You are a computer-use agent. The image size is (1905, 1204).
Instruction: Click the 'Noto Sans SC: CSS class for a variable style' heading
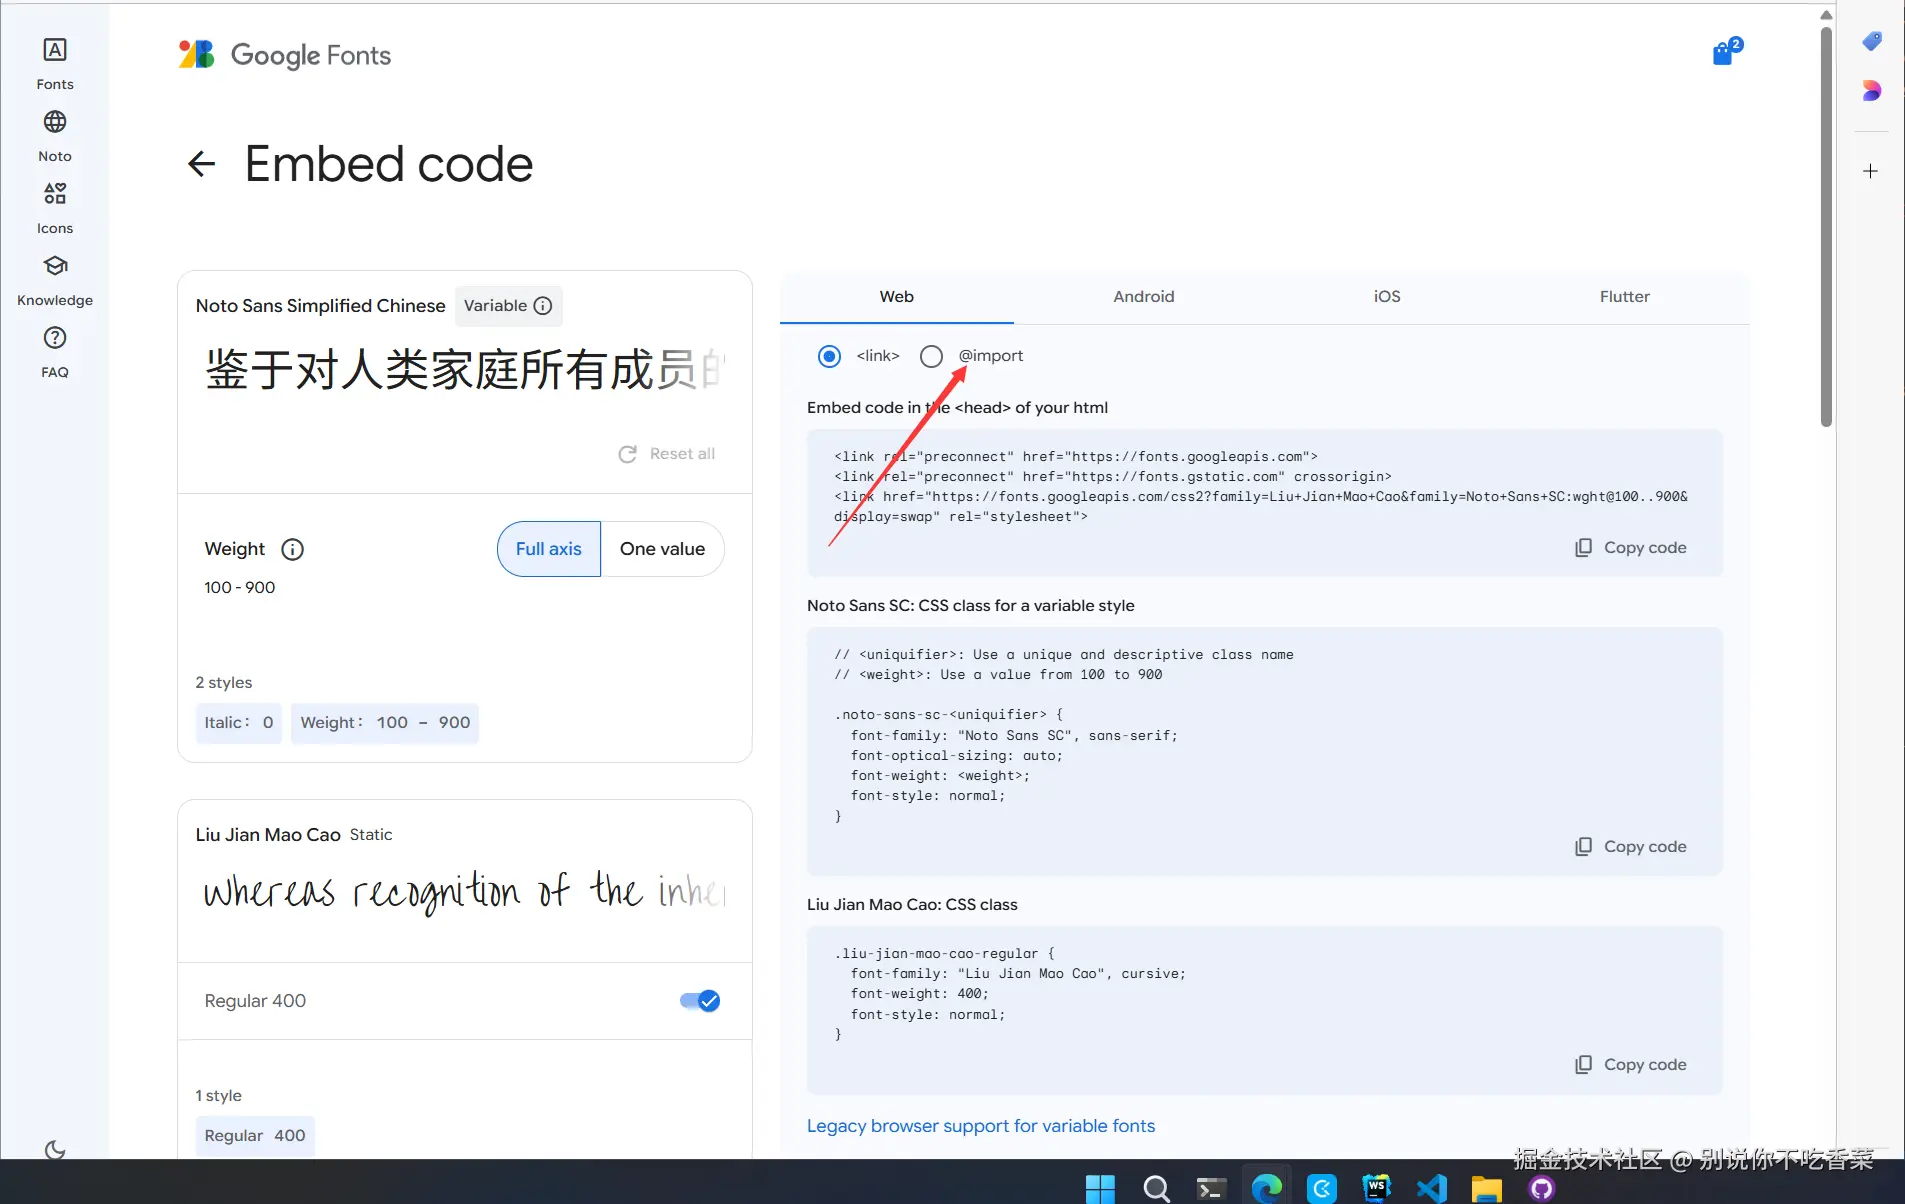tap(971, 606)
